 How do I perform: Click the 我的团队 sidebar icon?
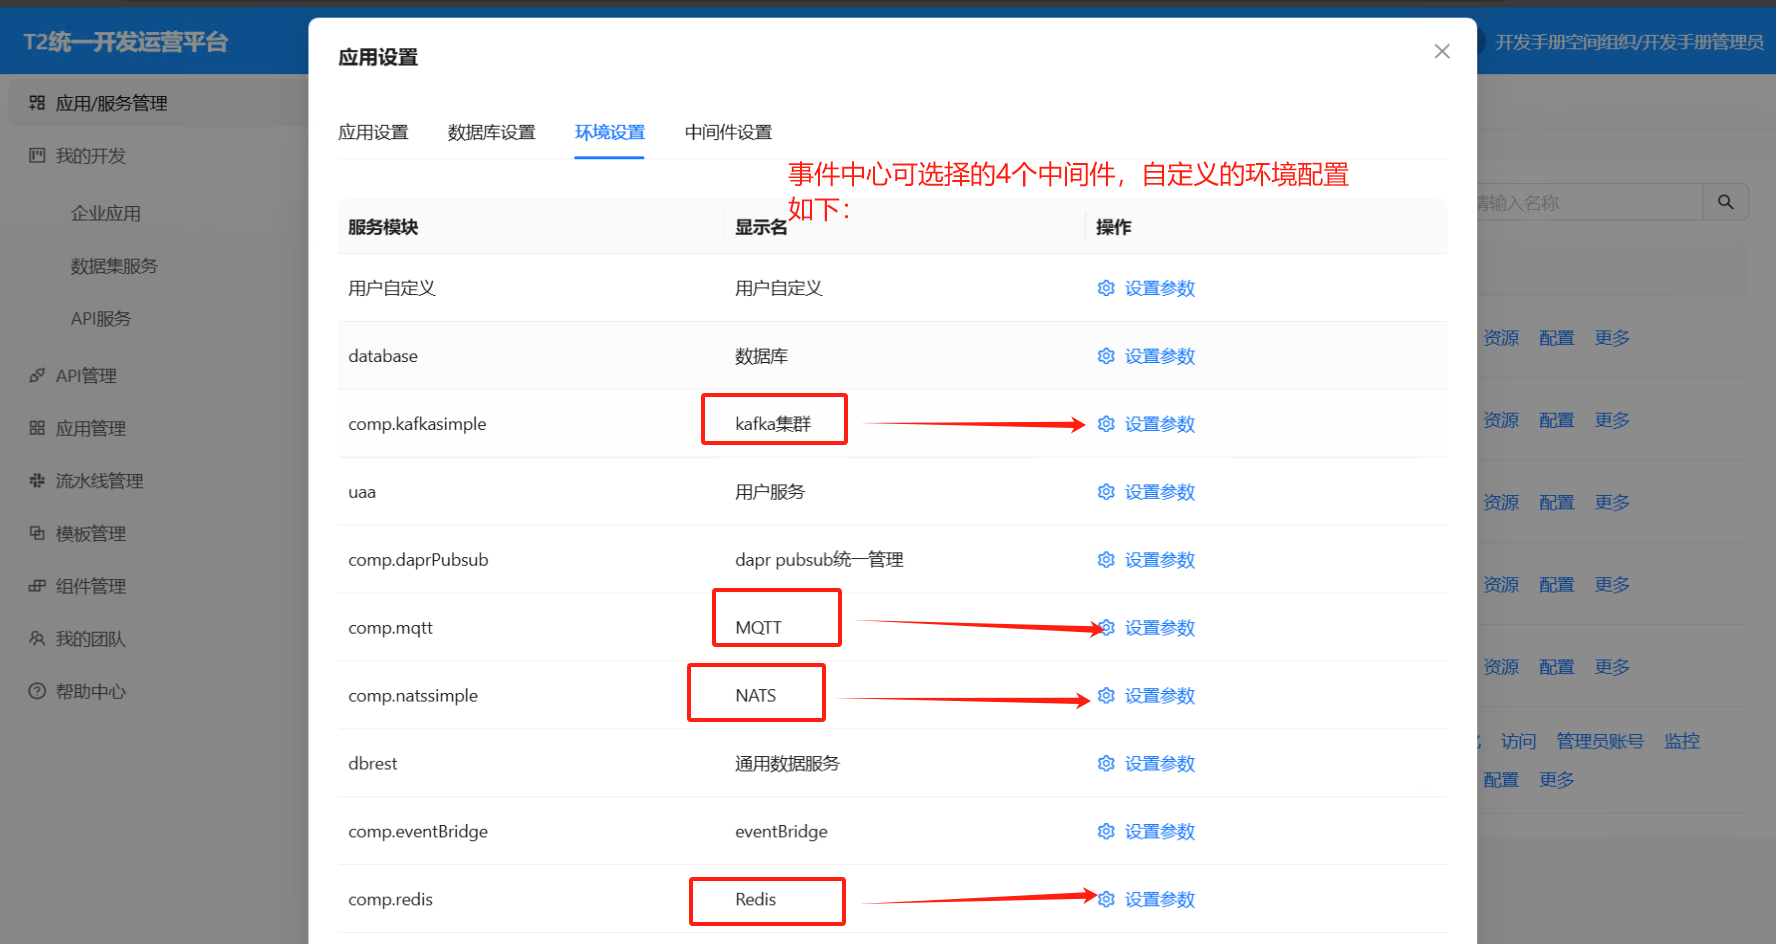point(37,639)
